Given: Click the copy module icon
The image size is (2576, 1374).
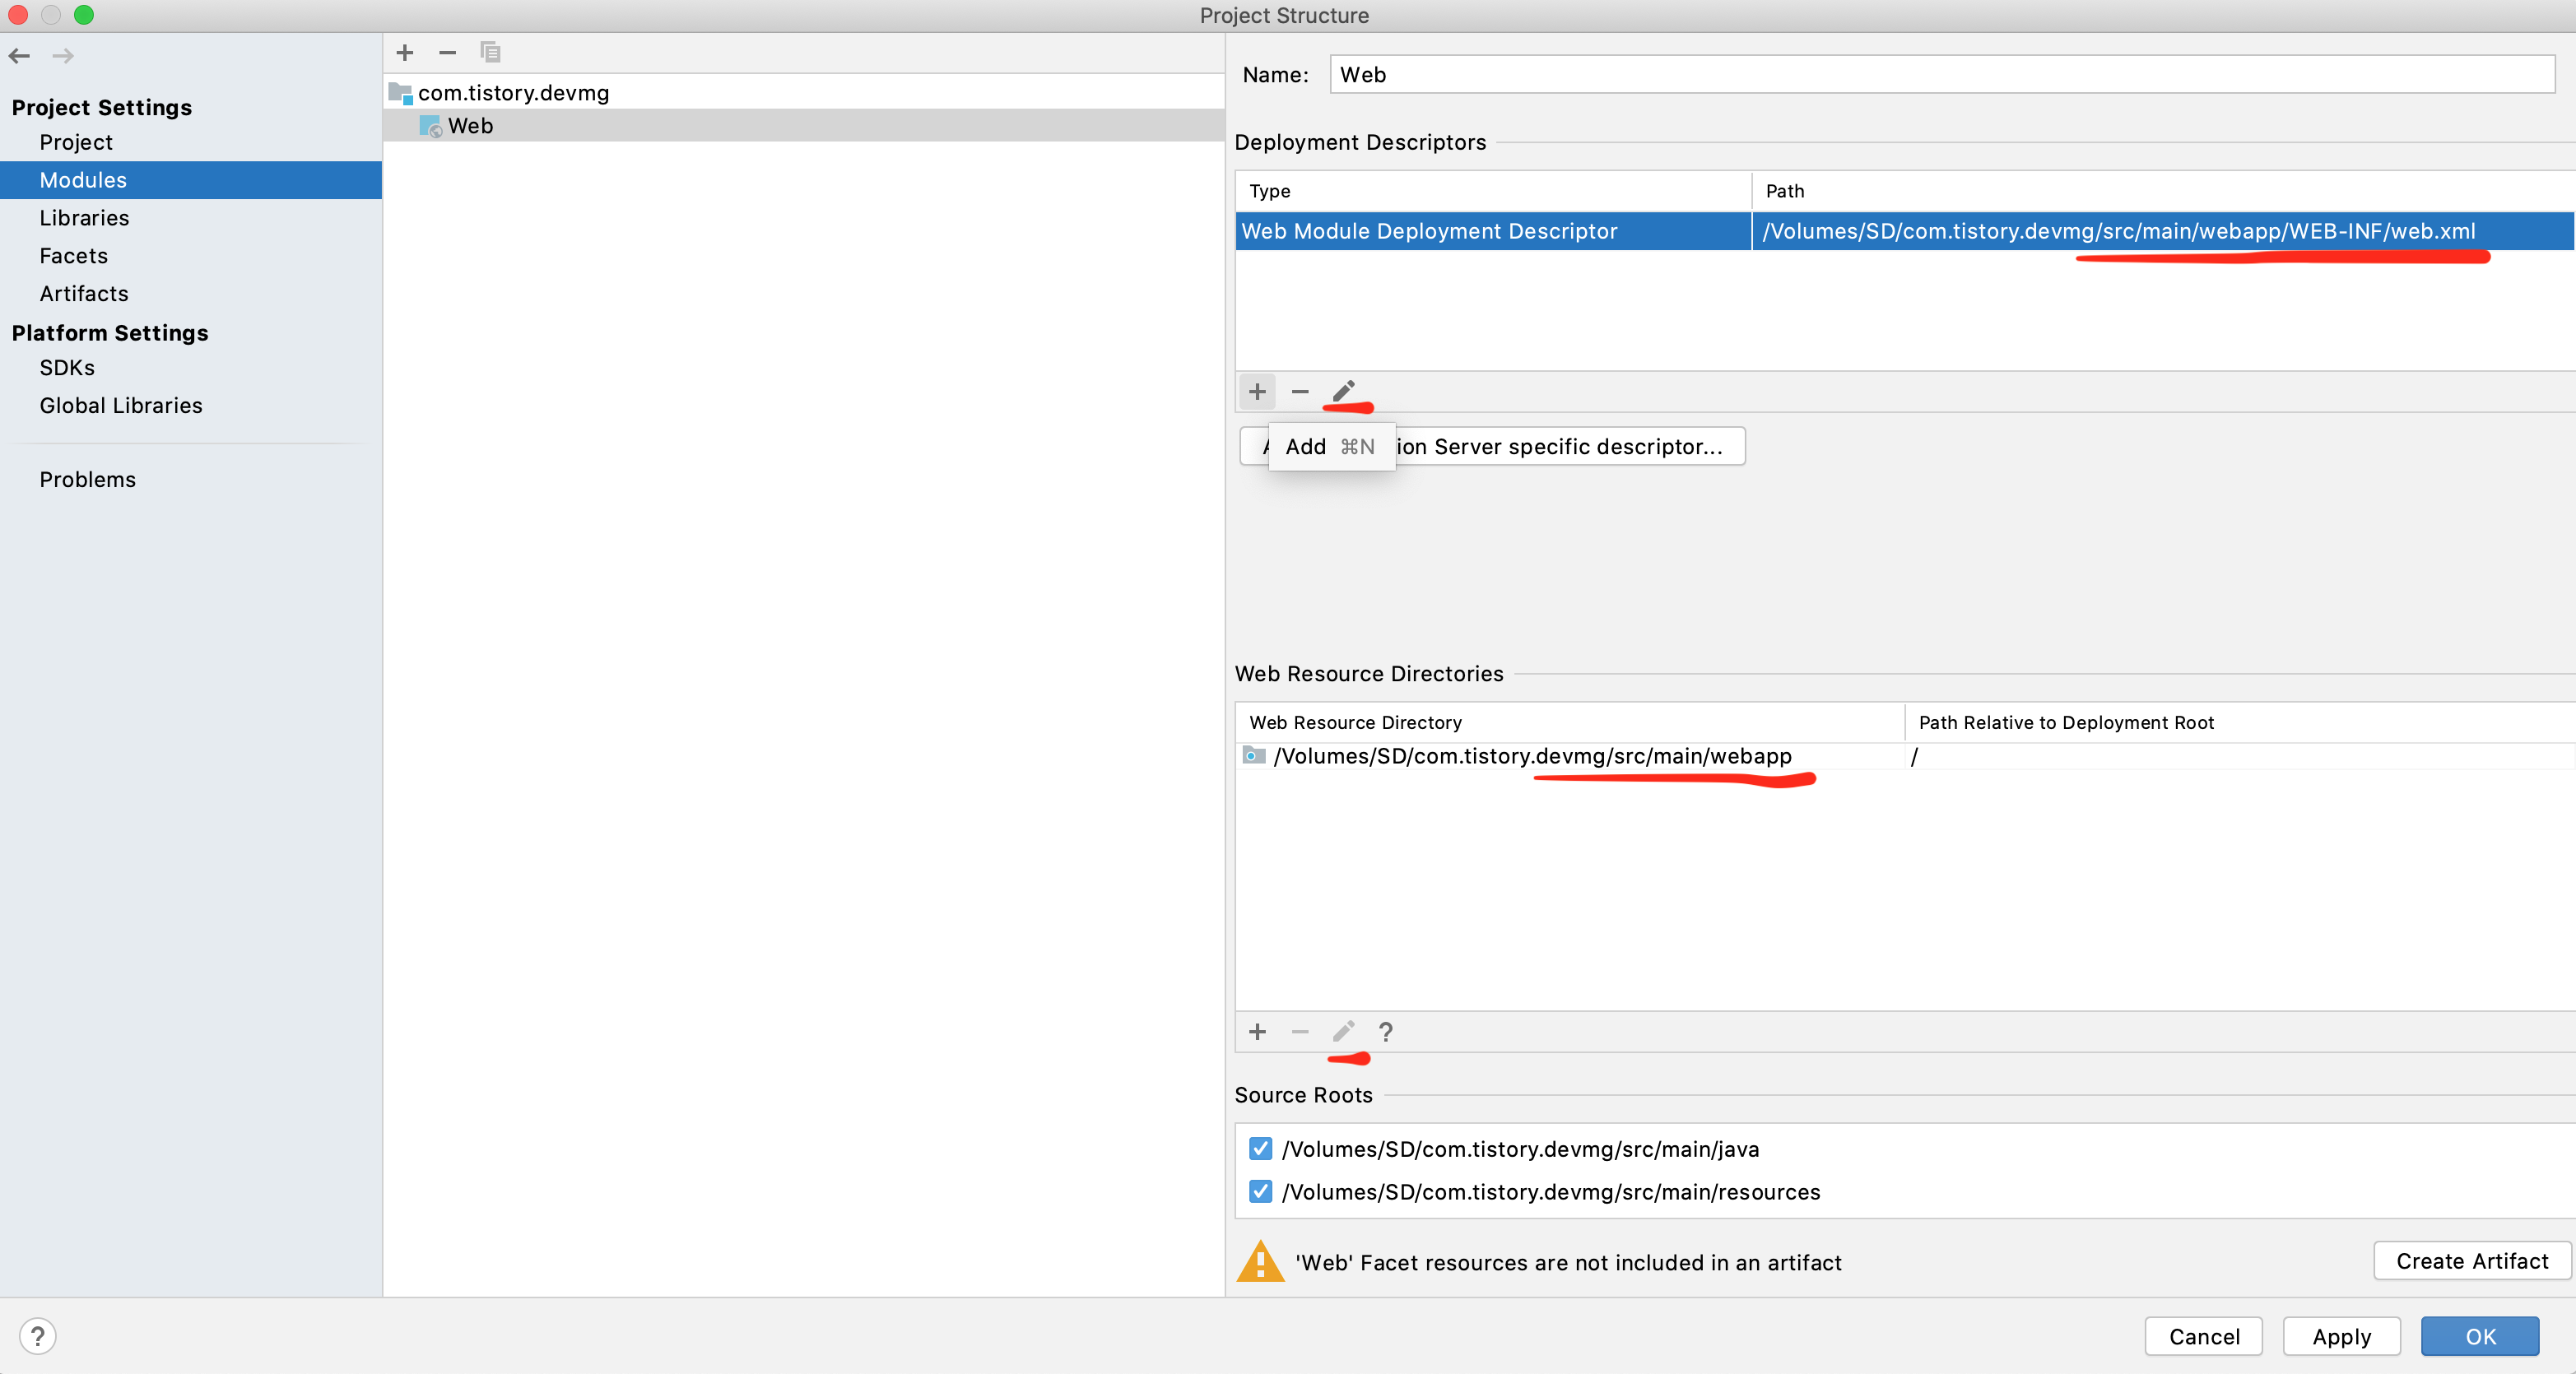Looking at the screenshot, I should click(490, 53).
